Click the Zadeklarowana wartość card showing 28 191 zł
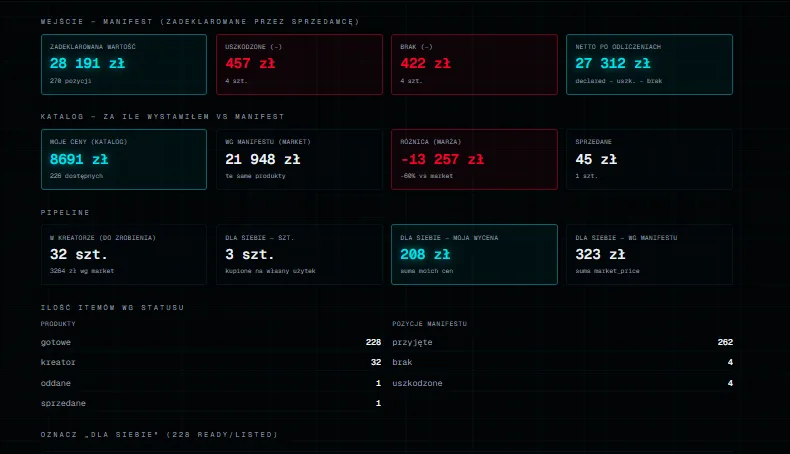The image size is (790, 454). 124,64
